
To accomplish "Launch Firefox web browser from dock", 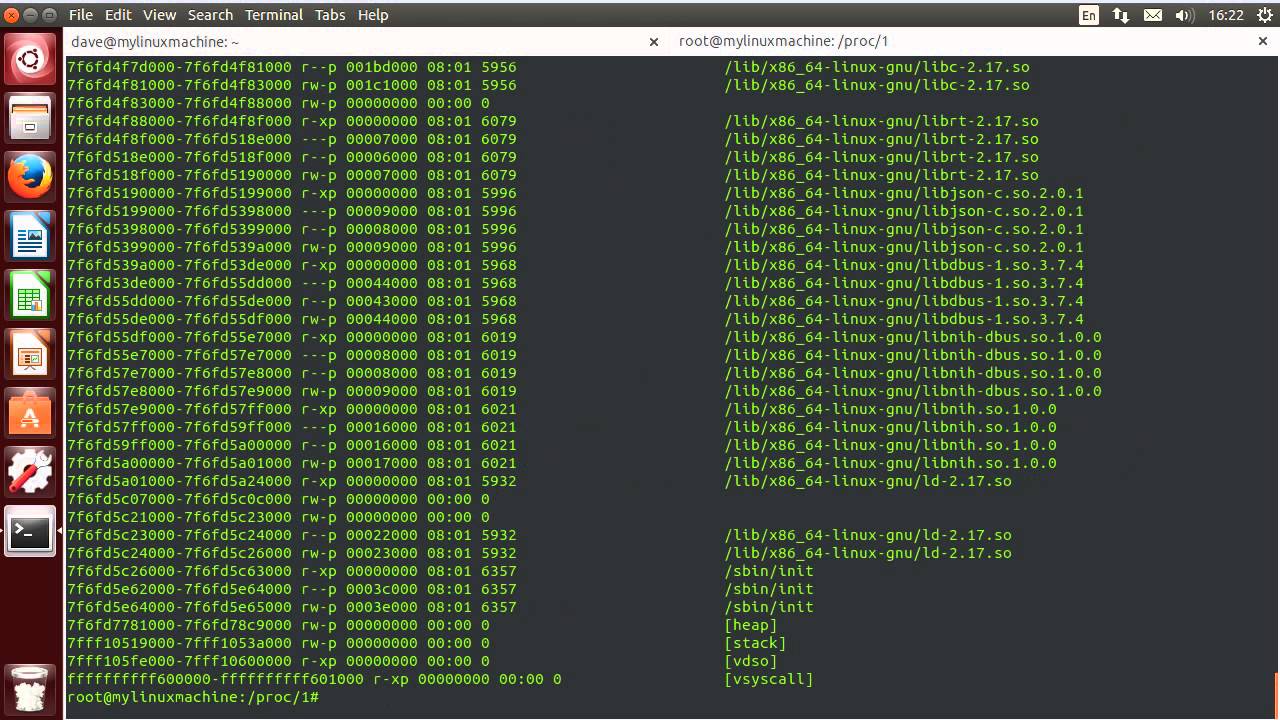I will click(30, 178).
